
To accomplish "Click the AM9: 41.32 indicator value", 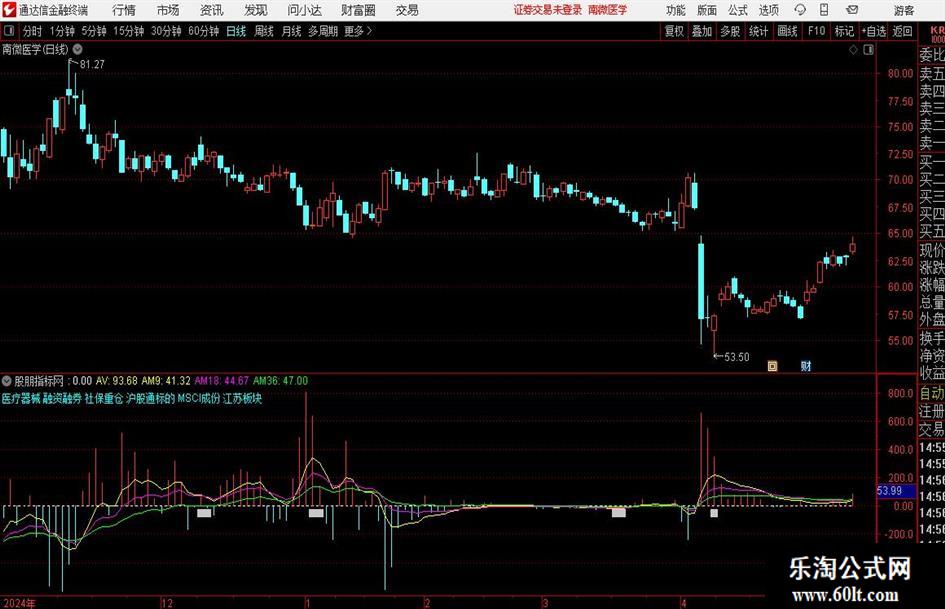I will (x=166, y=381).
